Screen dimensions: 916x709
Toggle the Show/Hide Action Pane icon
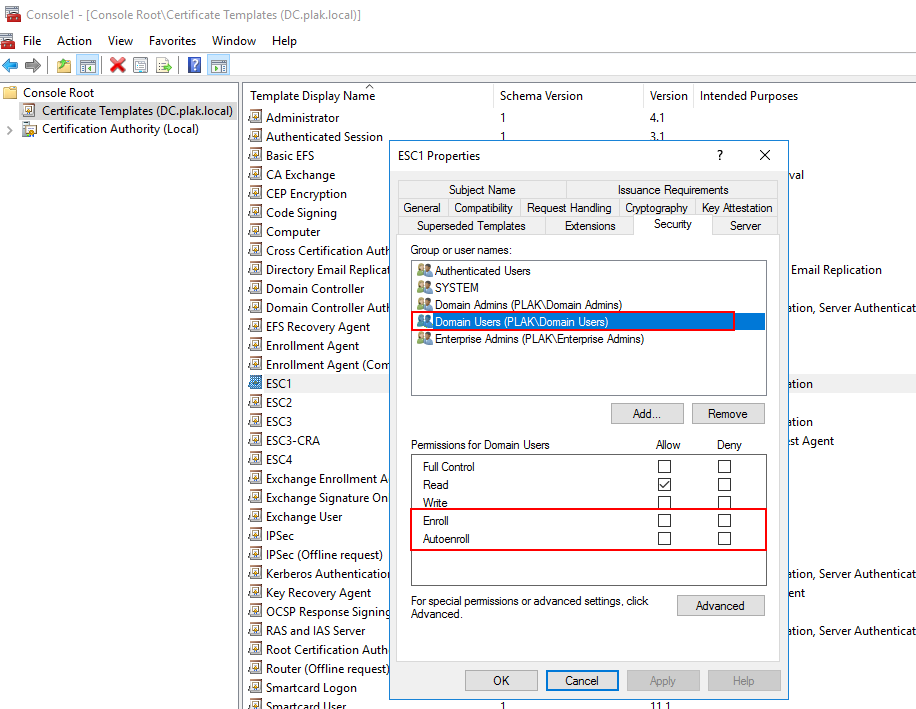tap(218, 65)
